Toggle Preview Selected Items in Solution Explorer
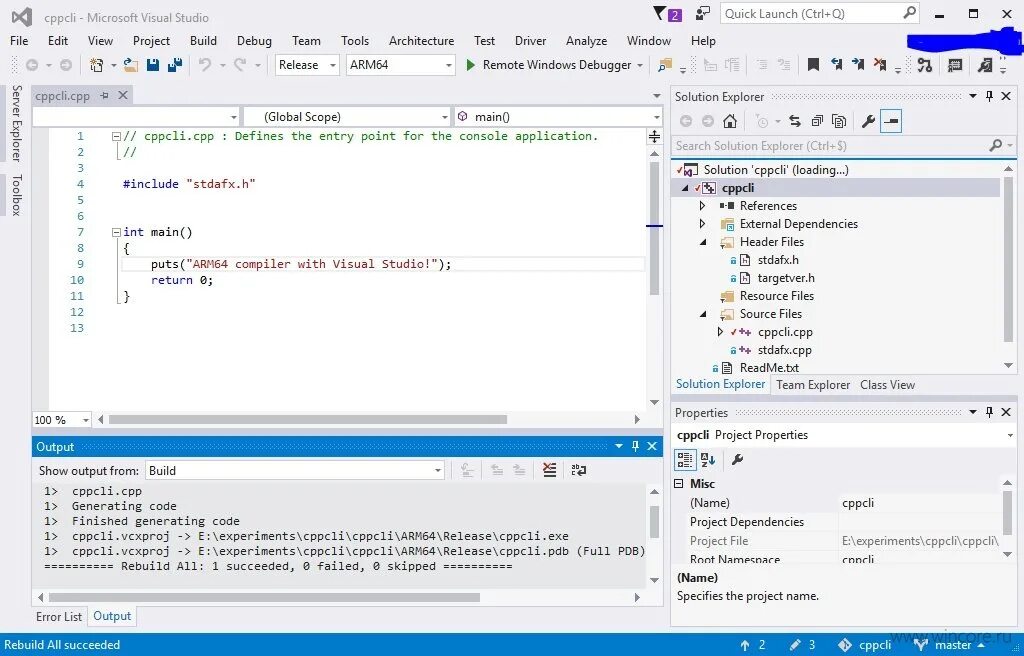Viewport: 1024px width, 656px height. 891,120
